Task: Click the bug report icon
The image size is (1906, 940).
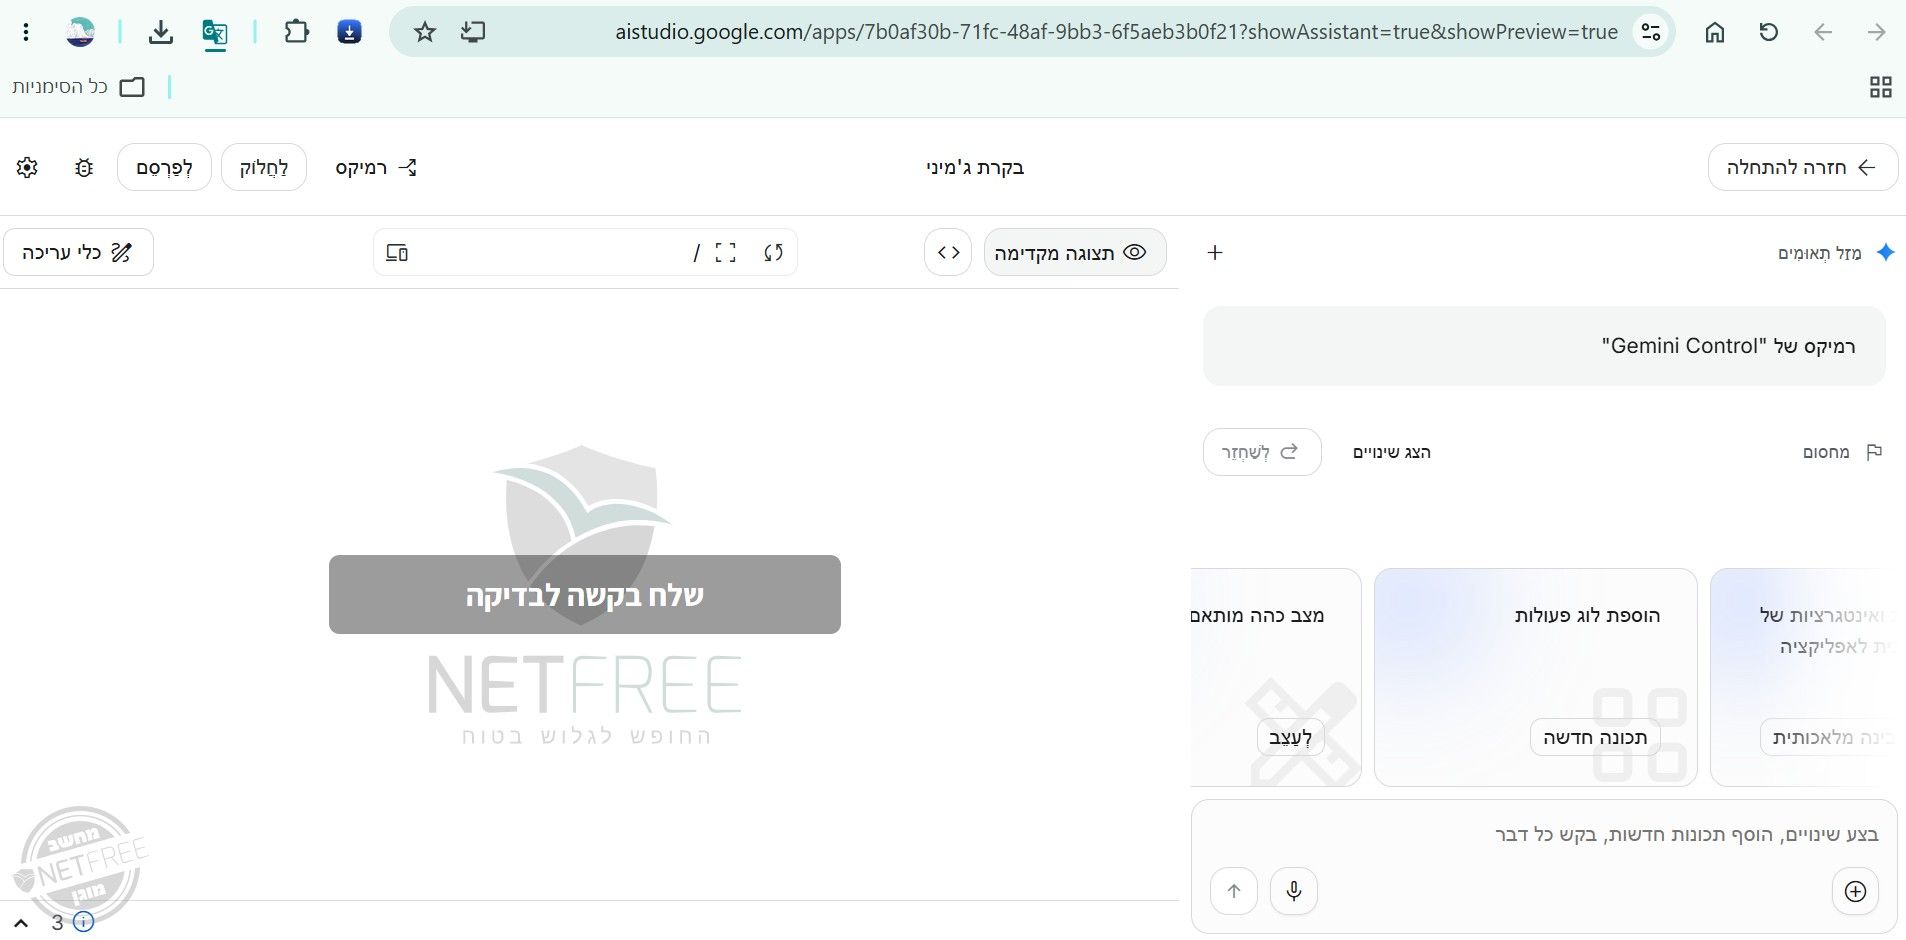Action: [x=84, y=167]
